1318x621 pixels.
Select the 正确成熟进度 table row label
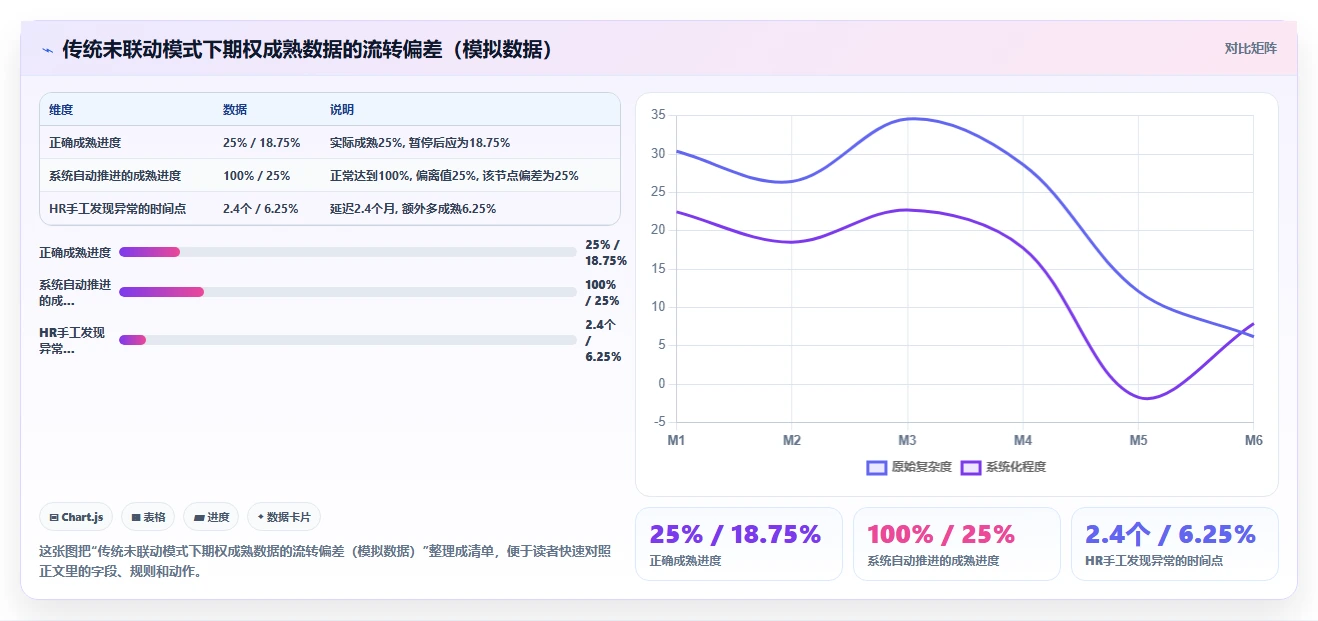click(85, 143)
